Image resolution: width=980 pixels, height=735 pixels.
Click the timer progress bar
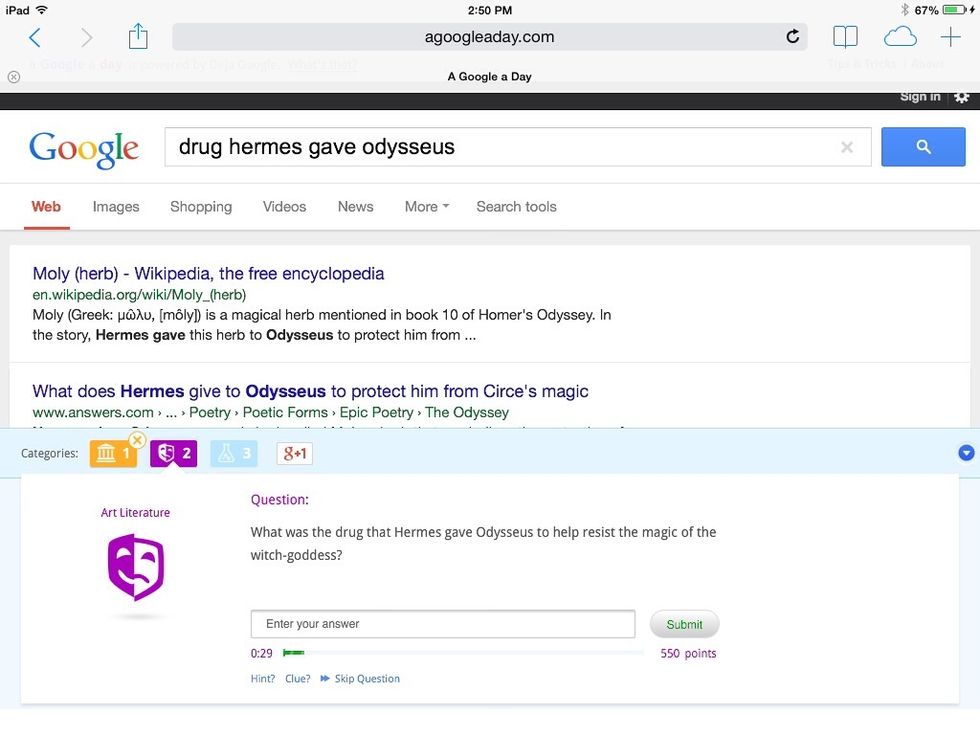point(463,653)
